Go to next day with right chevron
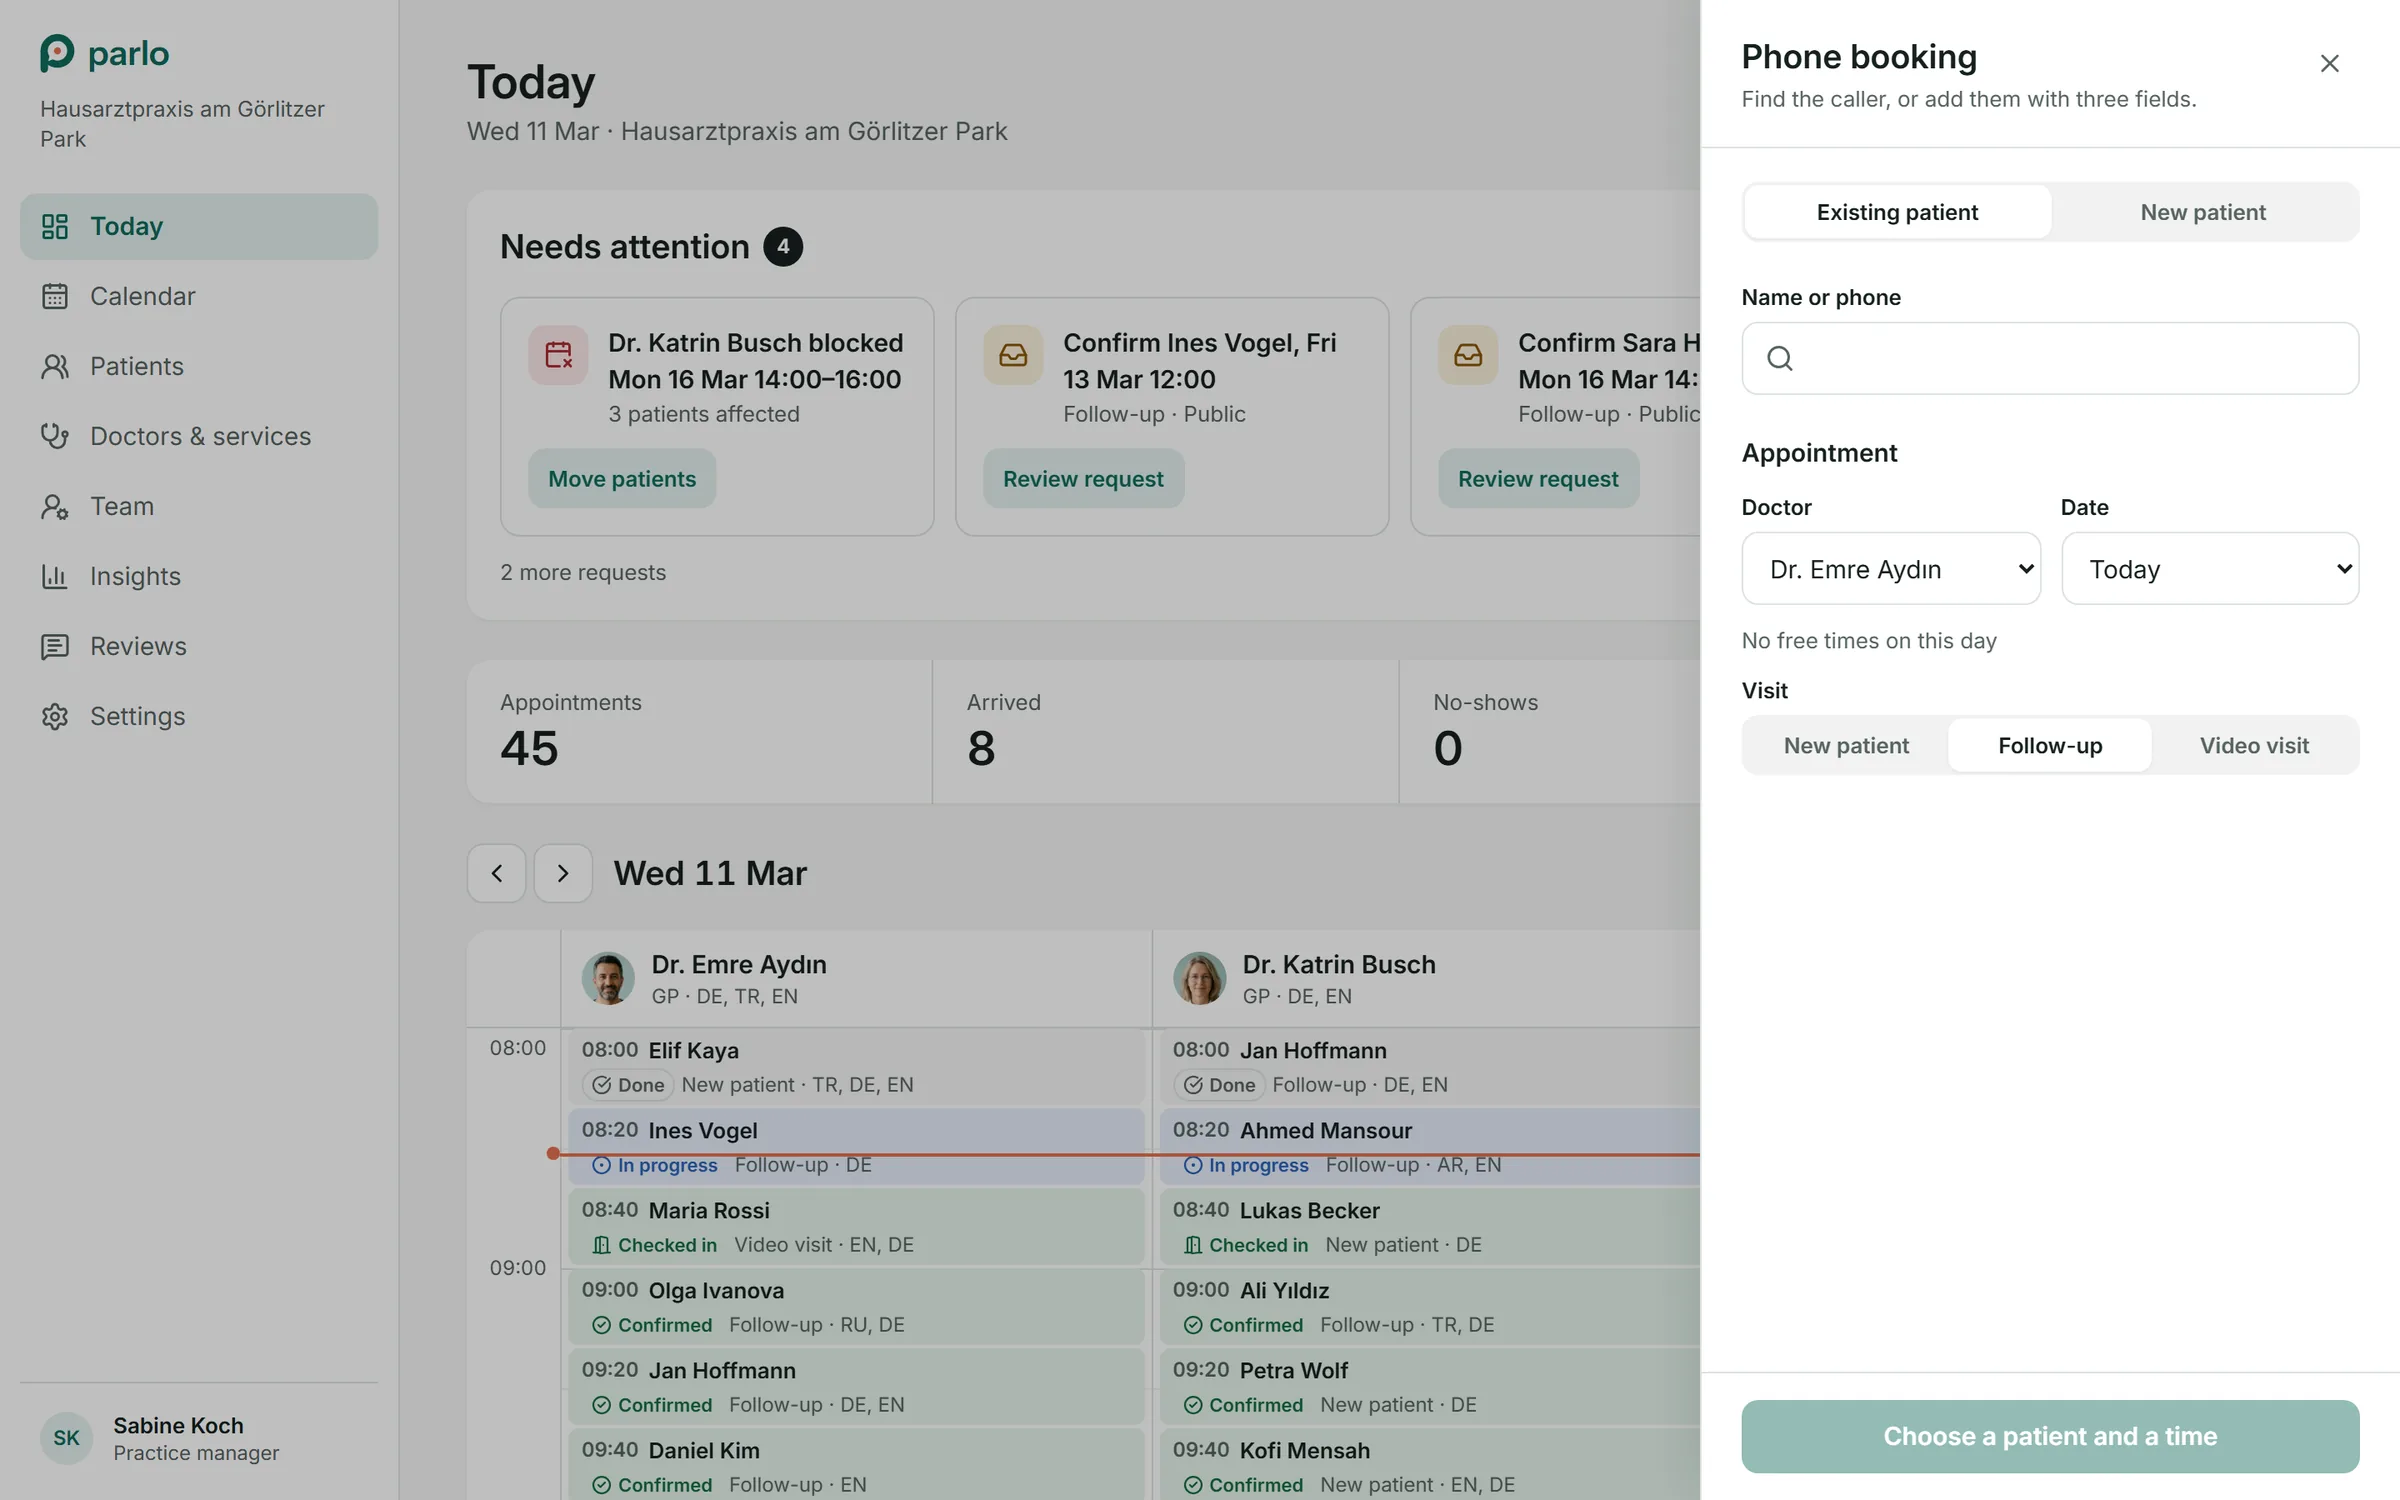Screen dimensions: 2400x1500 coord(563,873)
